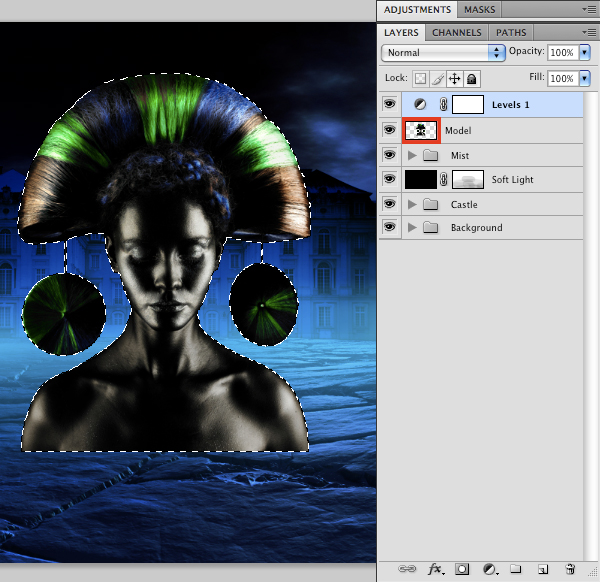
Task: Lock transparent pixels icon
Action: pyautogui.click(x=421, y=79)
